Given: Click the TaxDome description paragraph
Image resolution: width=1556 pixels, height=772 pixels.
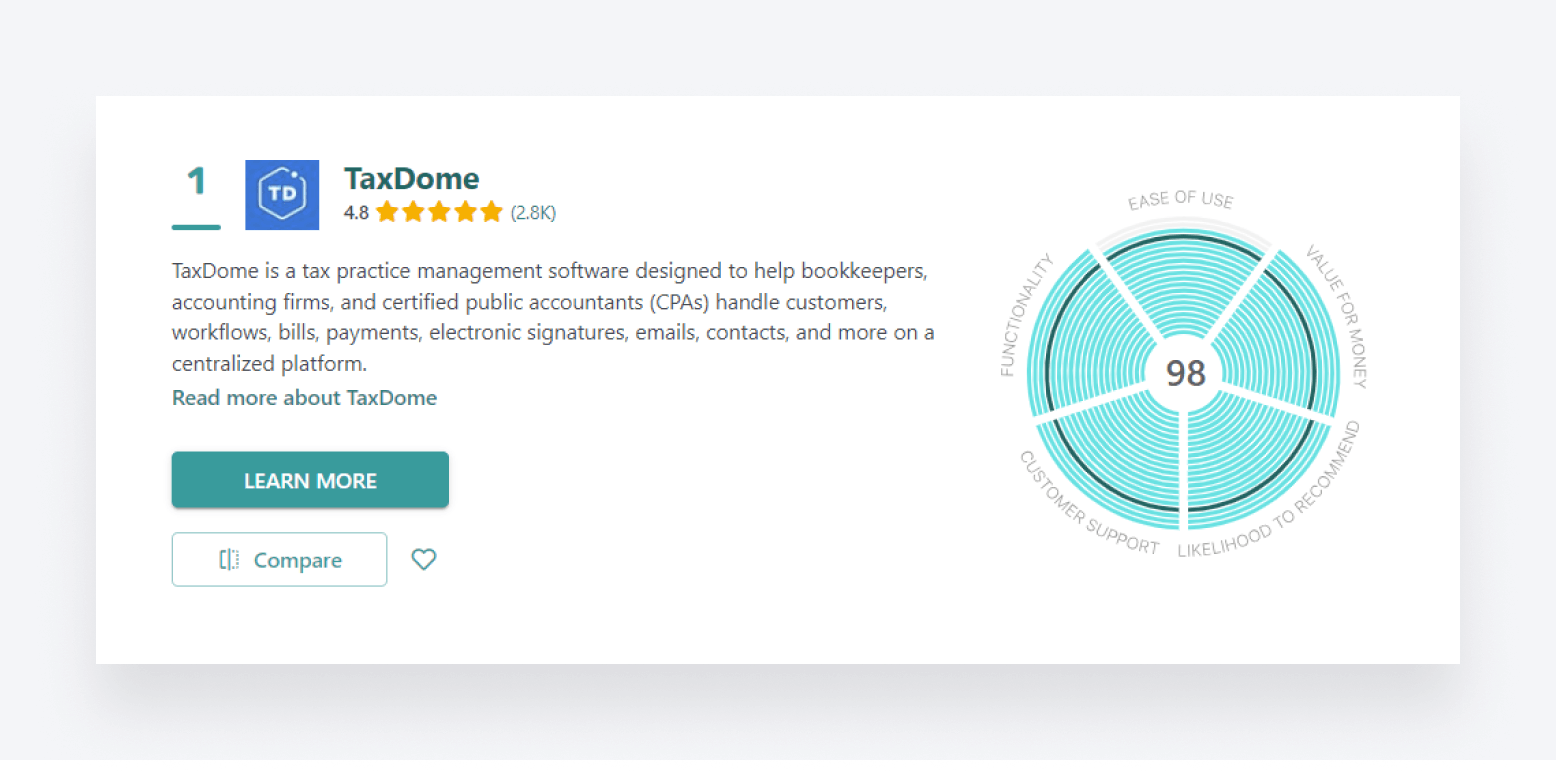Looking at the screenshot, I should (552, 317).
